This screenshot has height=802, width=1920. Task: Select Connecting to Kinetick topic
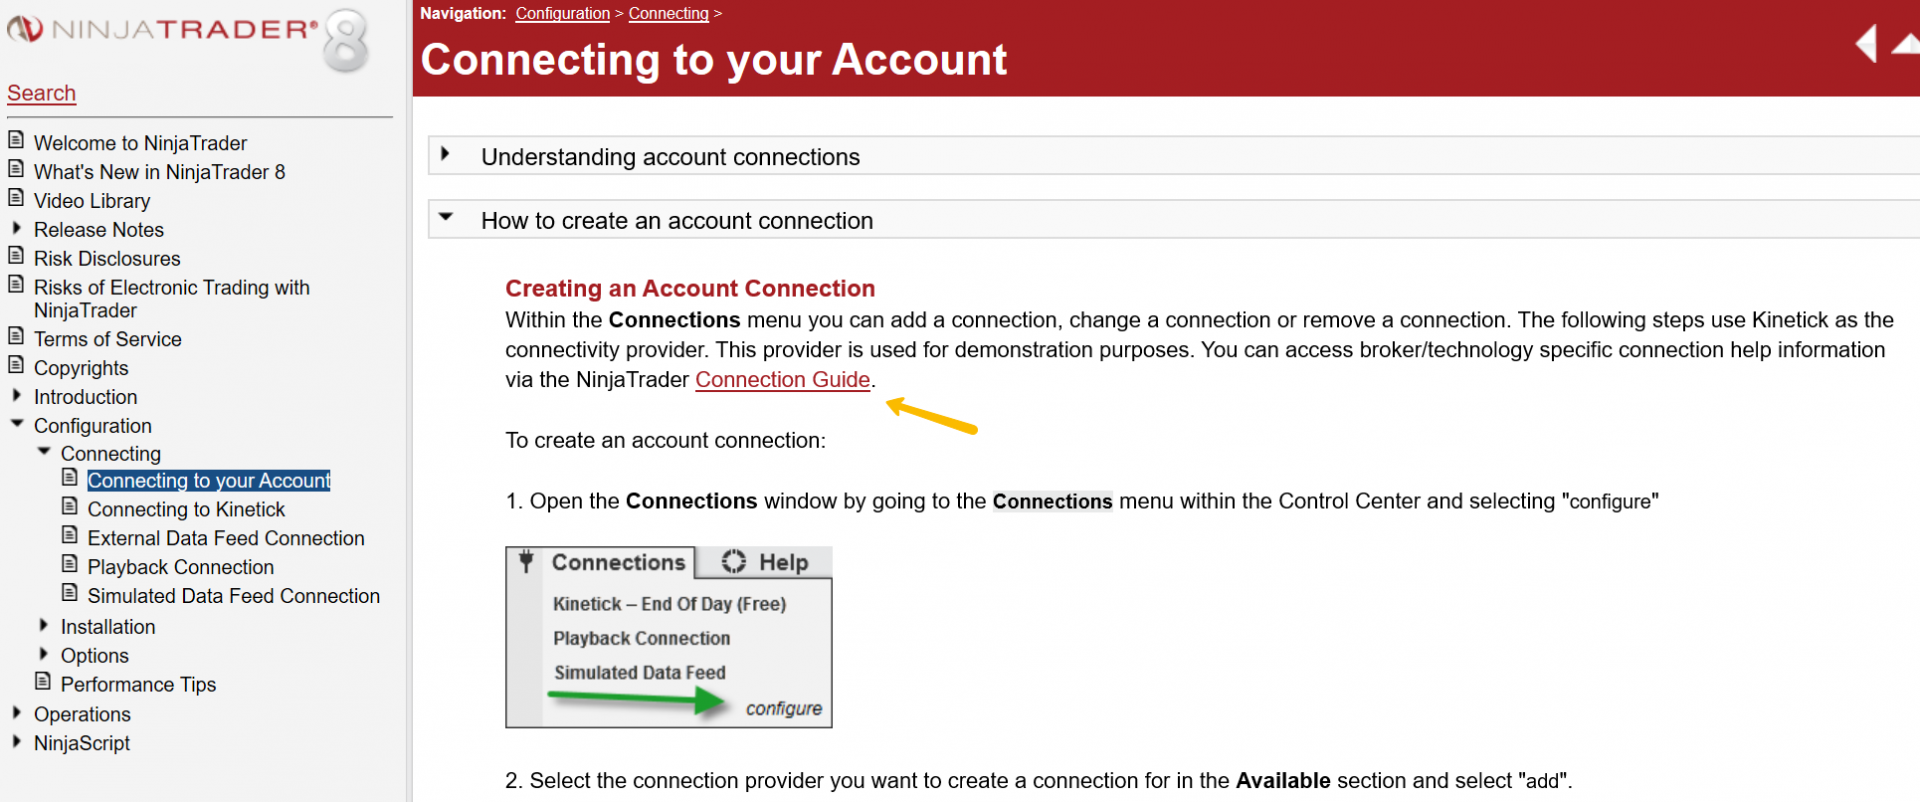click(x=186, y=510)
